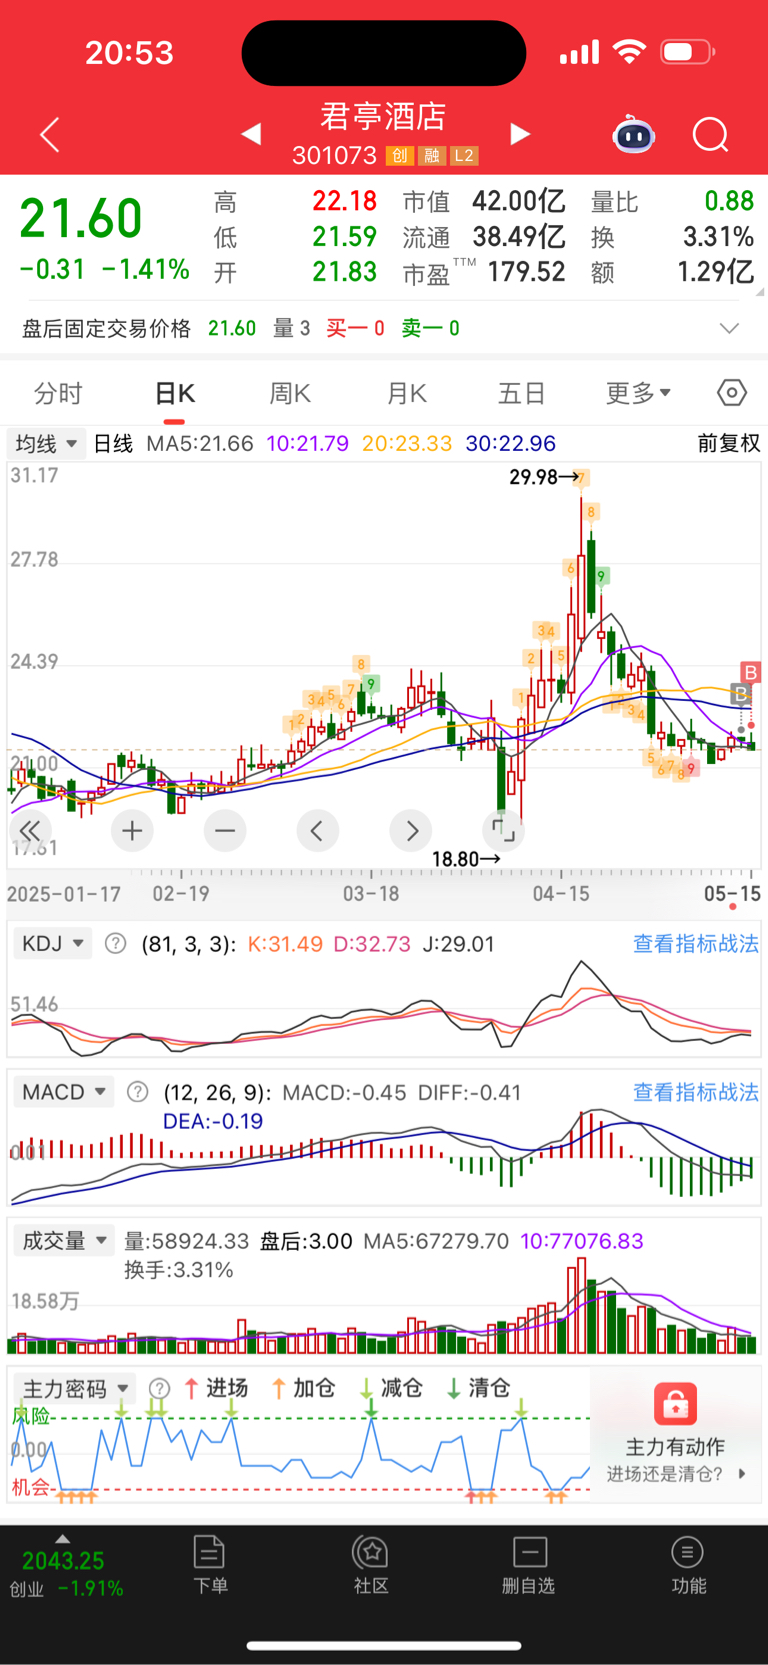Screen dimensions: 768x1665
Task: Tap the red B marker on chart
Action: [x=750, y=672]
